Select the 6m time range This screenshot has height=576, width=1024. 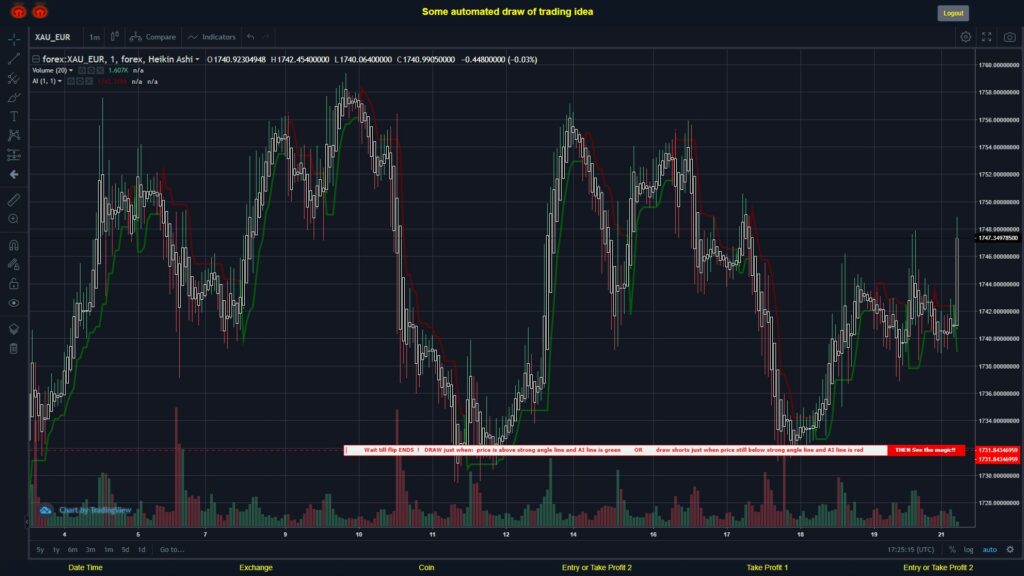pos(72,550)
